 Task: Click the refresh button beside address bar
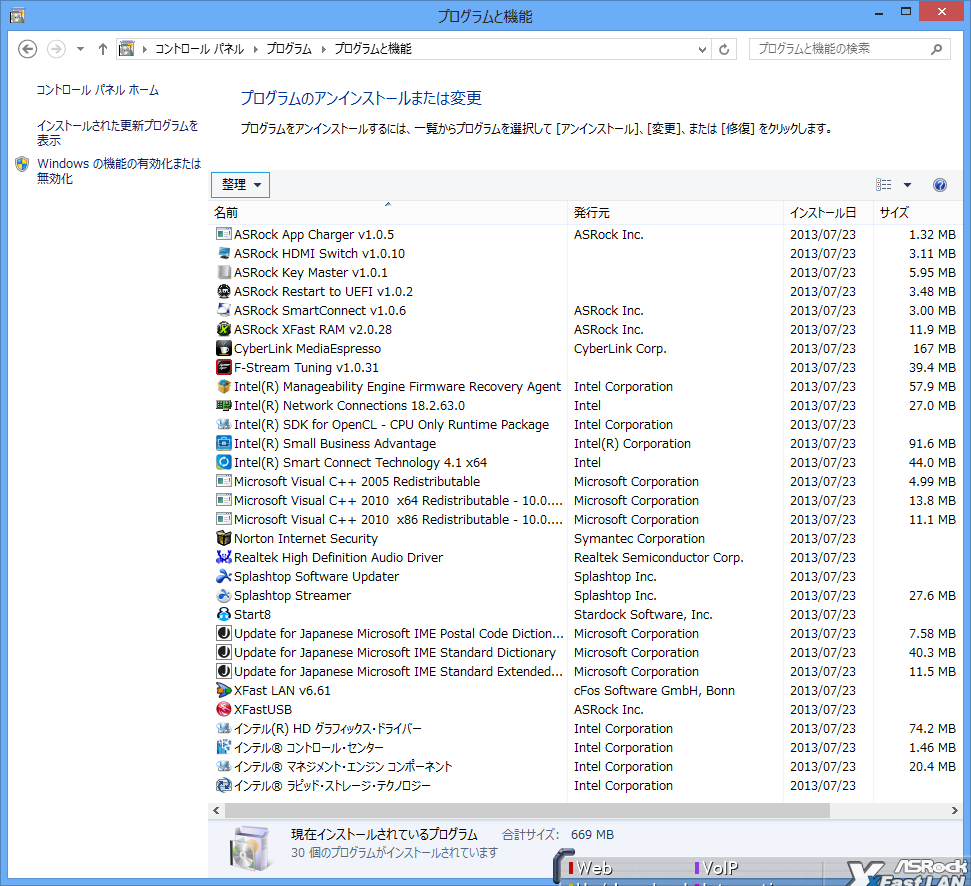[x=724, y=49]
